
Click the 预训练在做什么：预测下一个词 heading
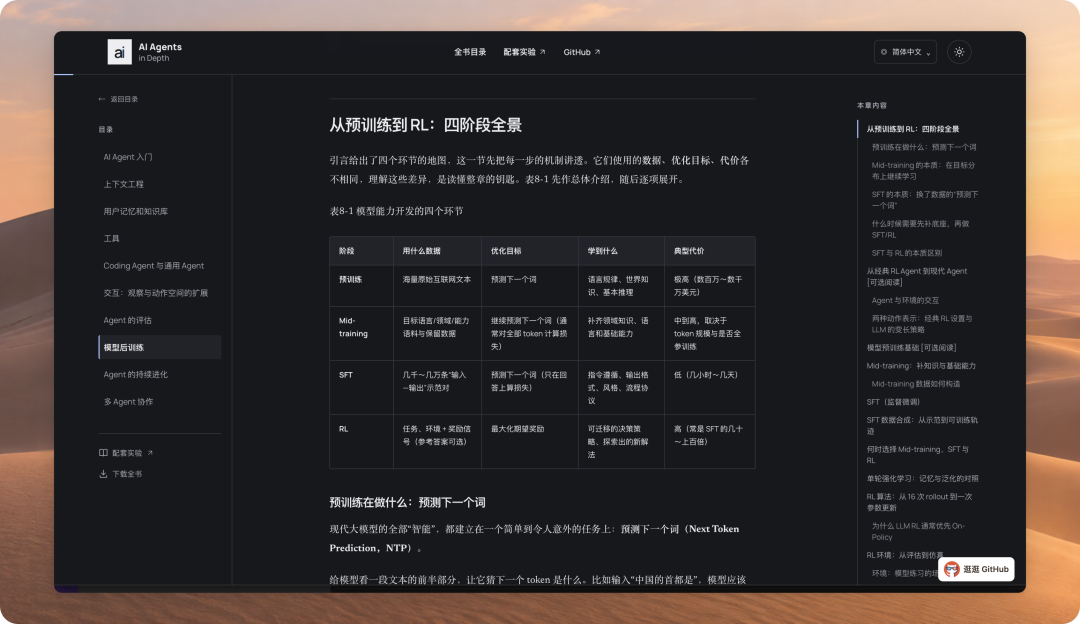(407, 502)
